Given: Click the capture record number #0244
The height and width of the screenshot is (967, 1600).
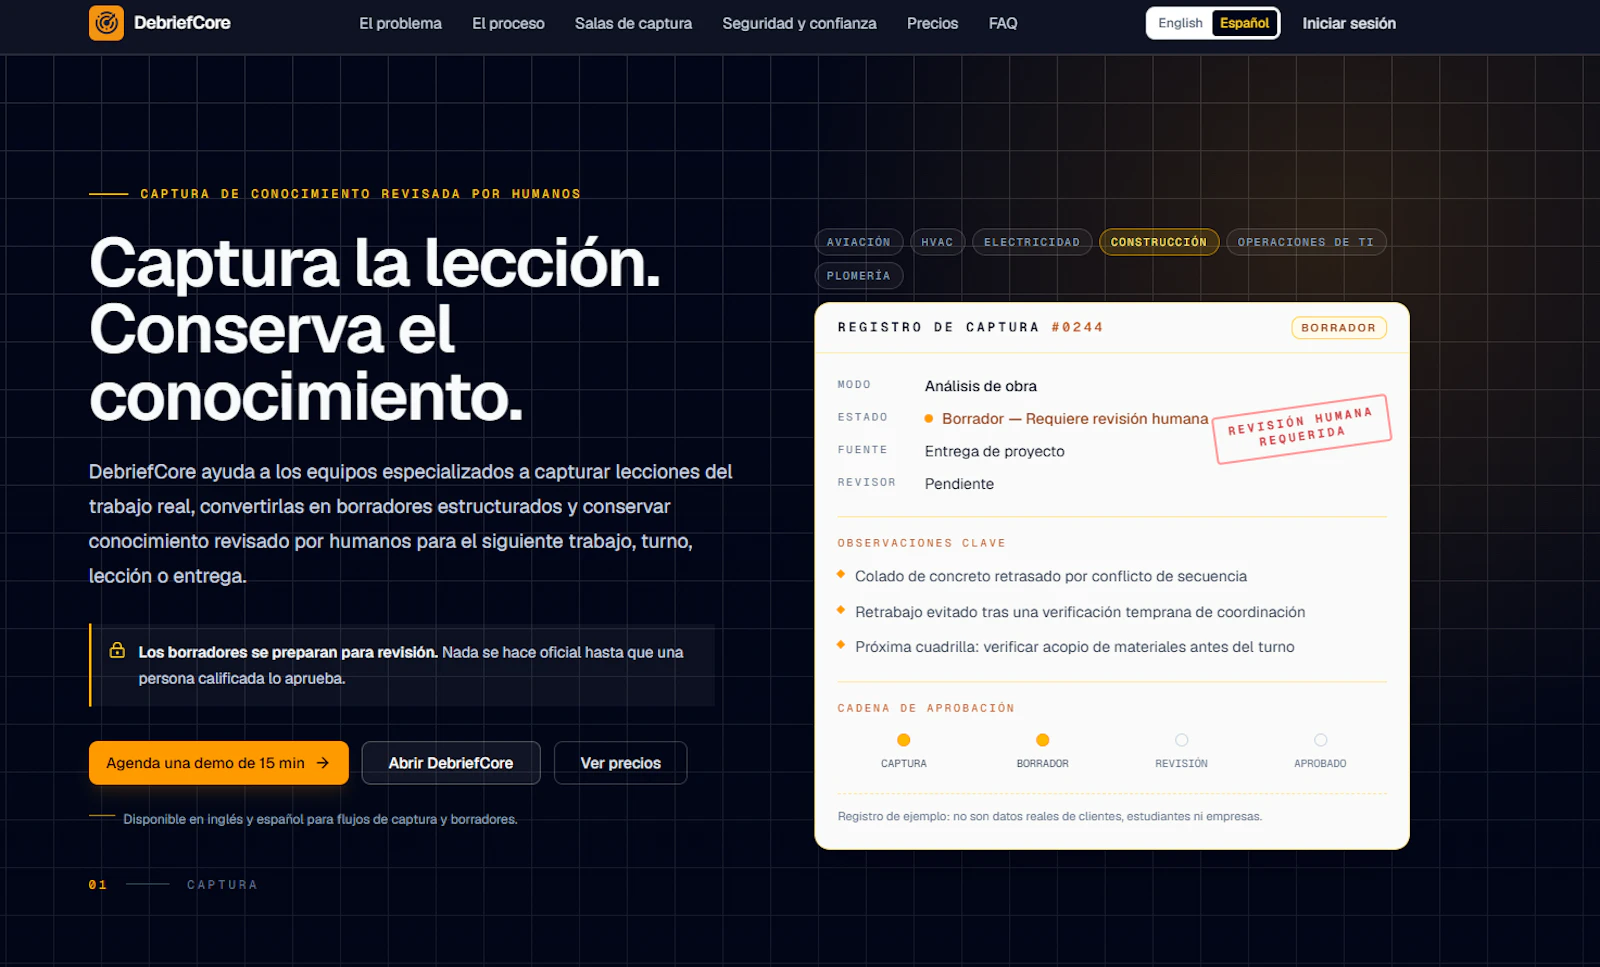Looking at the screenshot, I should pos(1077,327).
